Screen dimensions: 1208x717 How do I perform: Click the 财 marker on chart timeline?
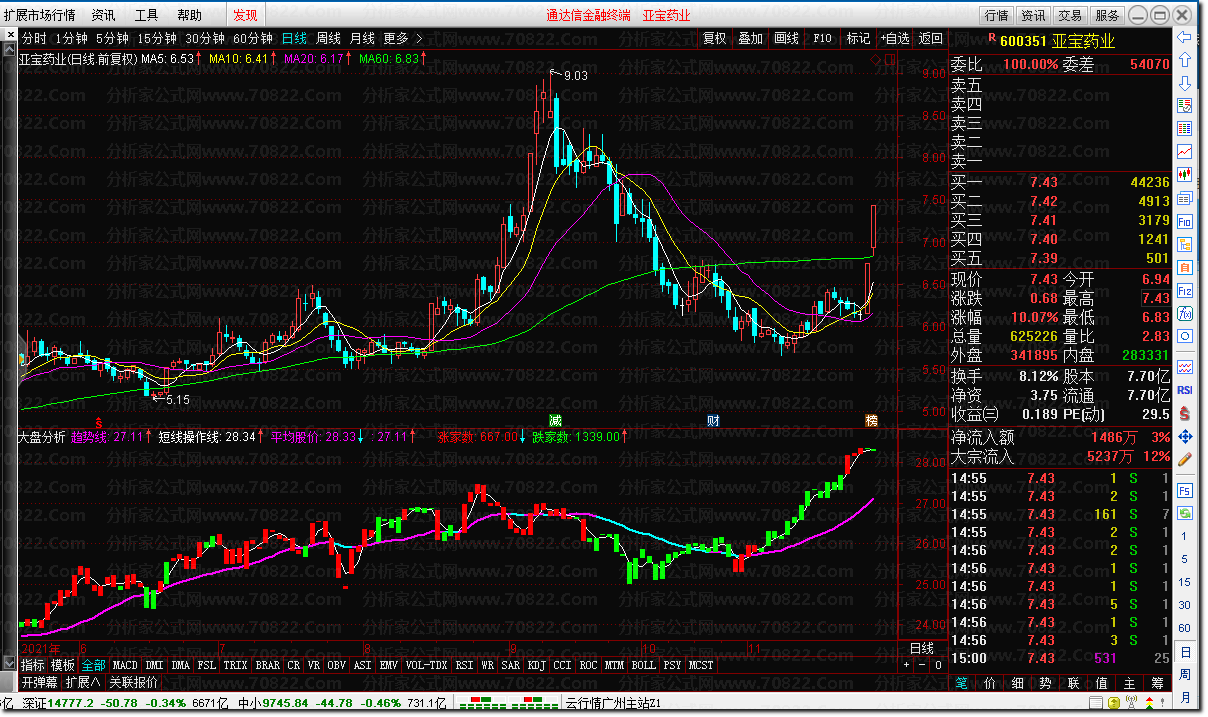713,420
